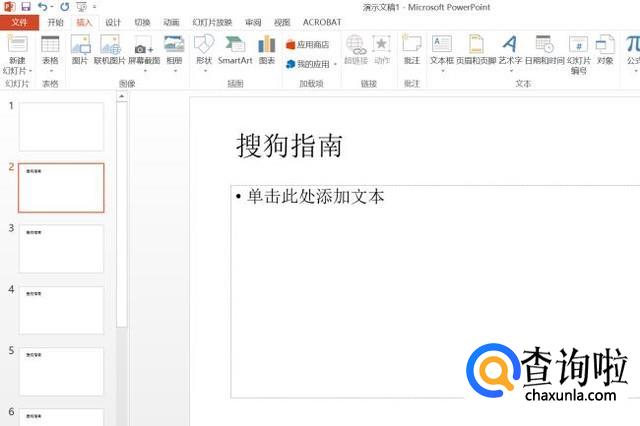Expand the 形状 dropdown arrow
640x426 pixels.
[x=205, y=71]
